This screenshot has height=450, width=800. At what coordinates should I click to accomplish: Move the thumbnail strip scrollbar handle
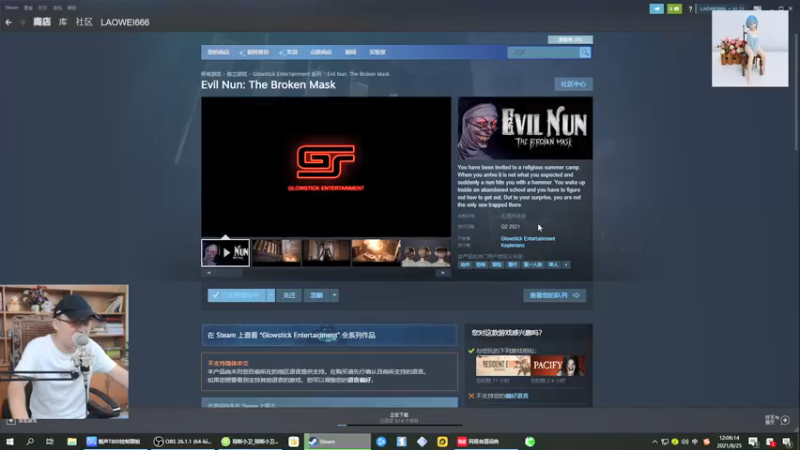coord(227,273)
